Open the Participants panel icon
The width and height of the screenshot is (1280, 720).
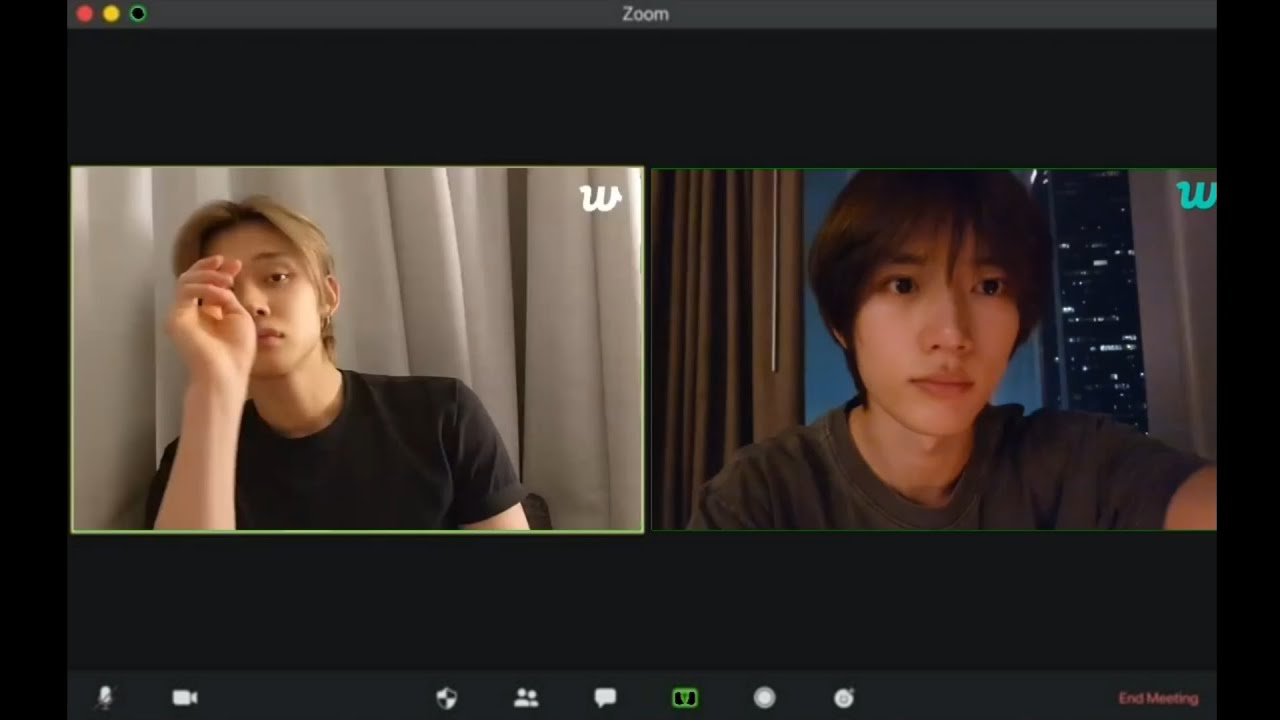526,697
